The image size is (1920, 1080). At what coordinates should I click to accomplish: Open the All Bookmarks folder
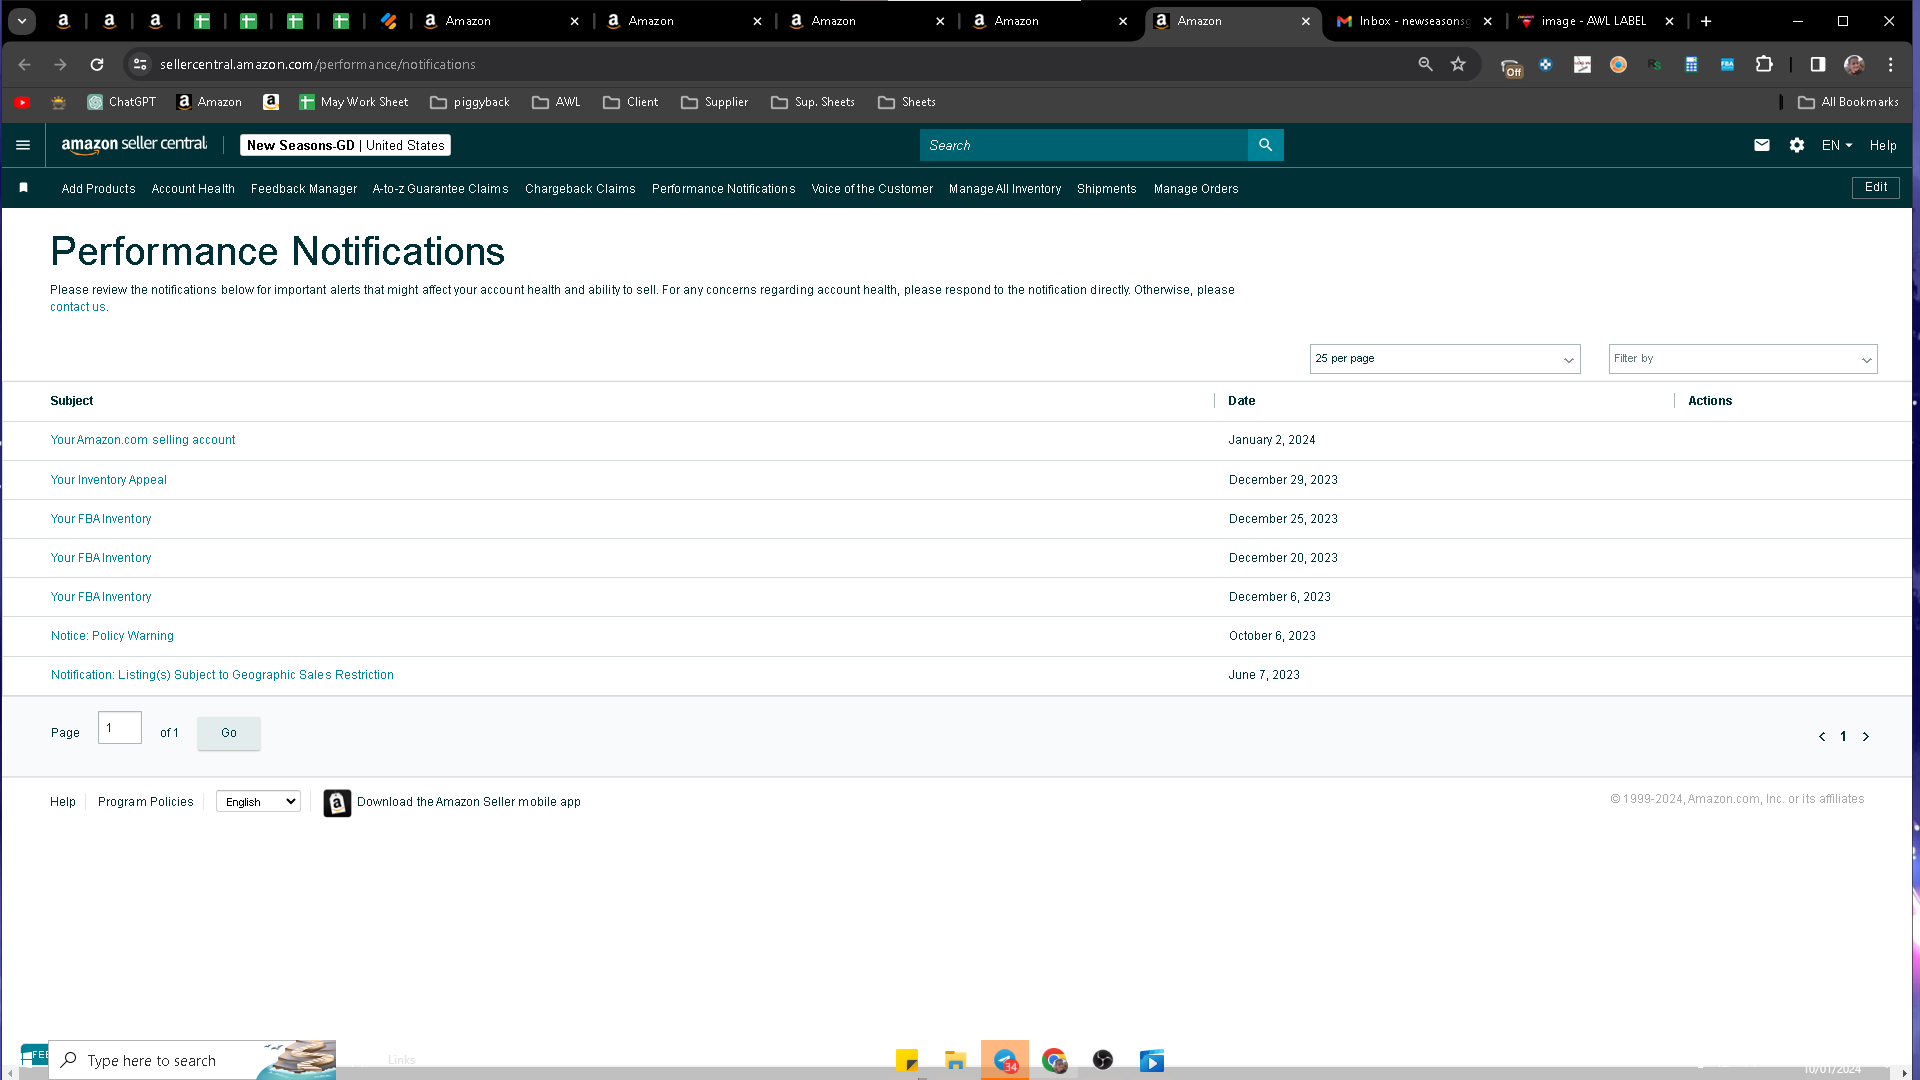click(x=1848, y=102)
